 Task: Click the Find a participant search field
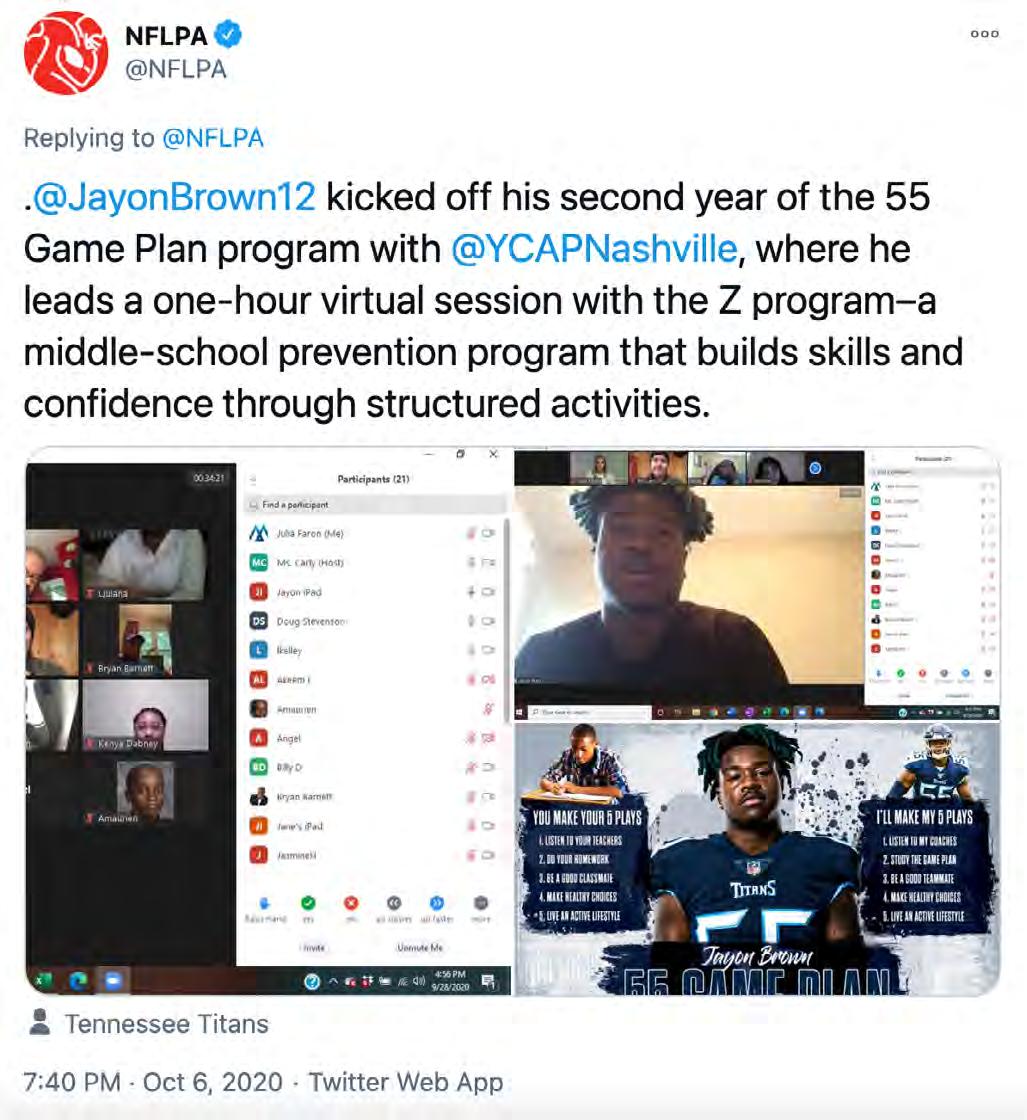click(375, 504)
